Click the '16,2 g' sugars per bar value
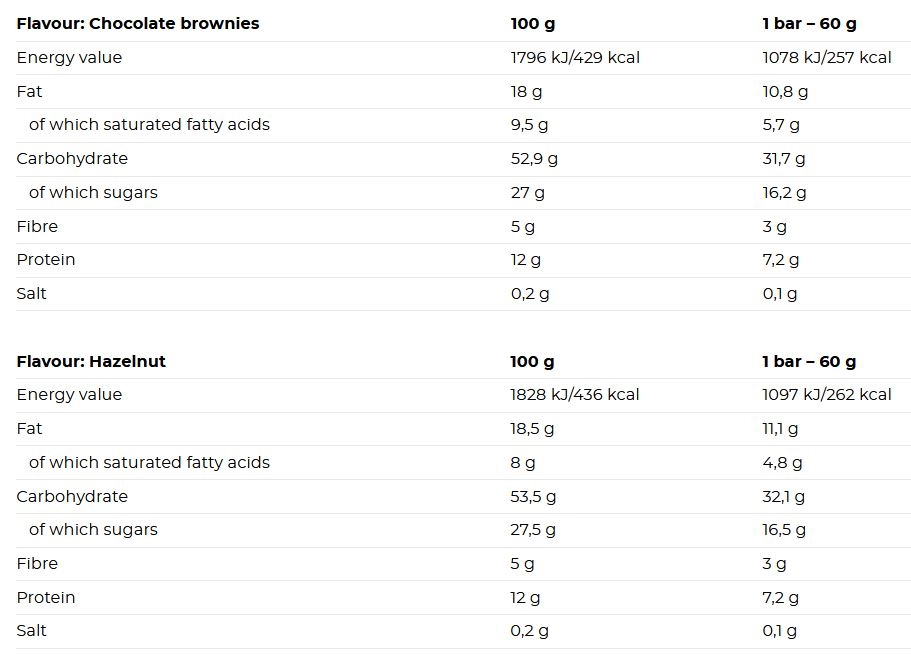Image resolution: width=911 pixels, height=669 pixels. (x=784, y=192)
